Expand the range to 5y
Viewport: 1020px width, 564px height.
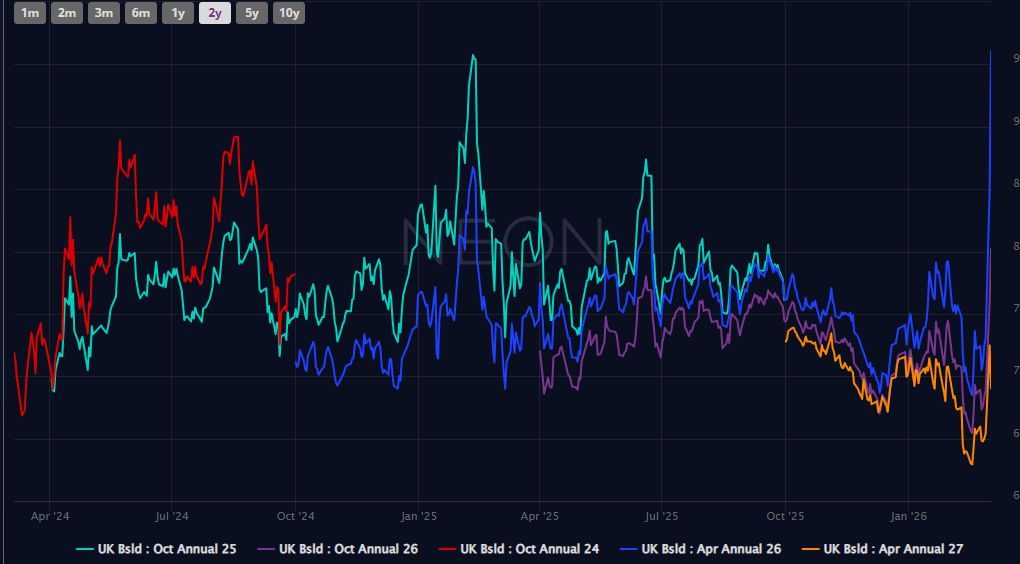click(251, 13)
